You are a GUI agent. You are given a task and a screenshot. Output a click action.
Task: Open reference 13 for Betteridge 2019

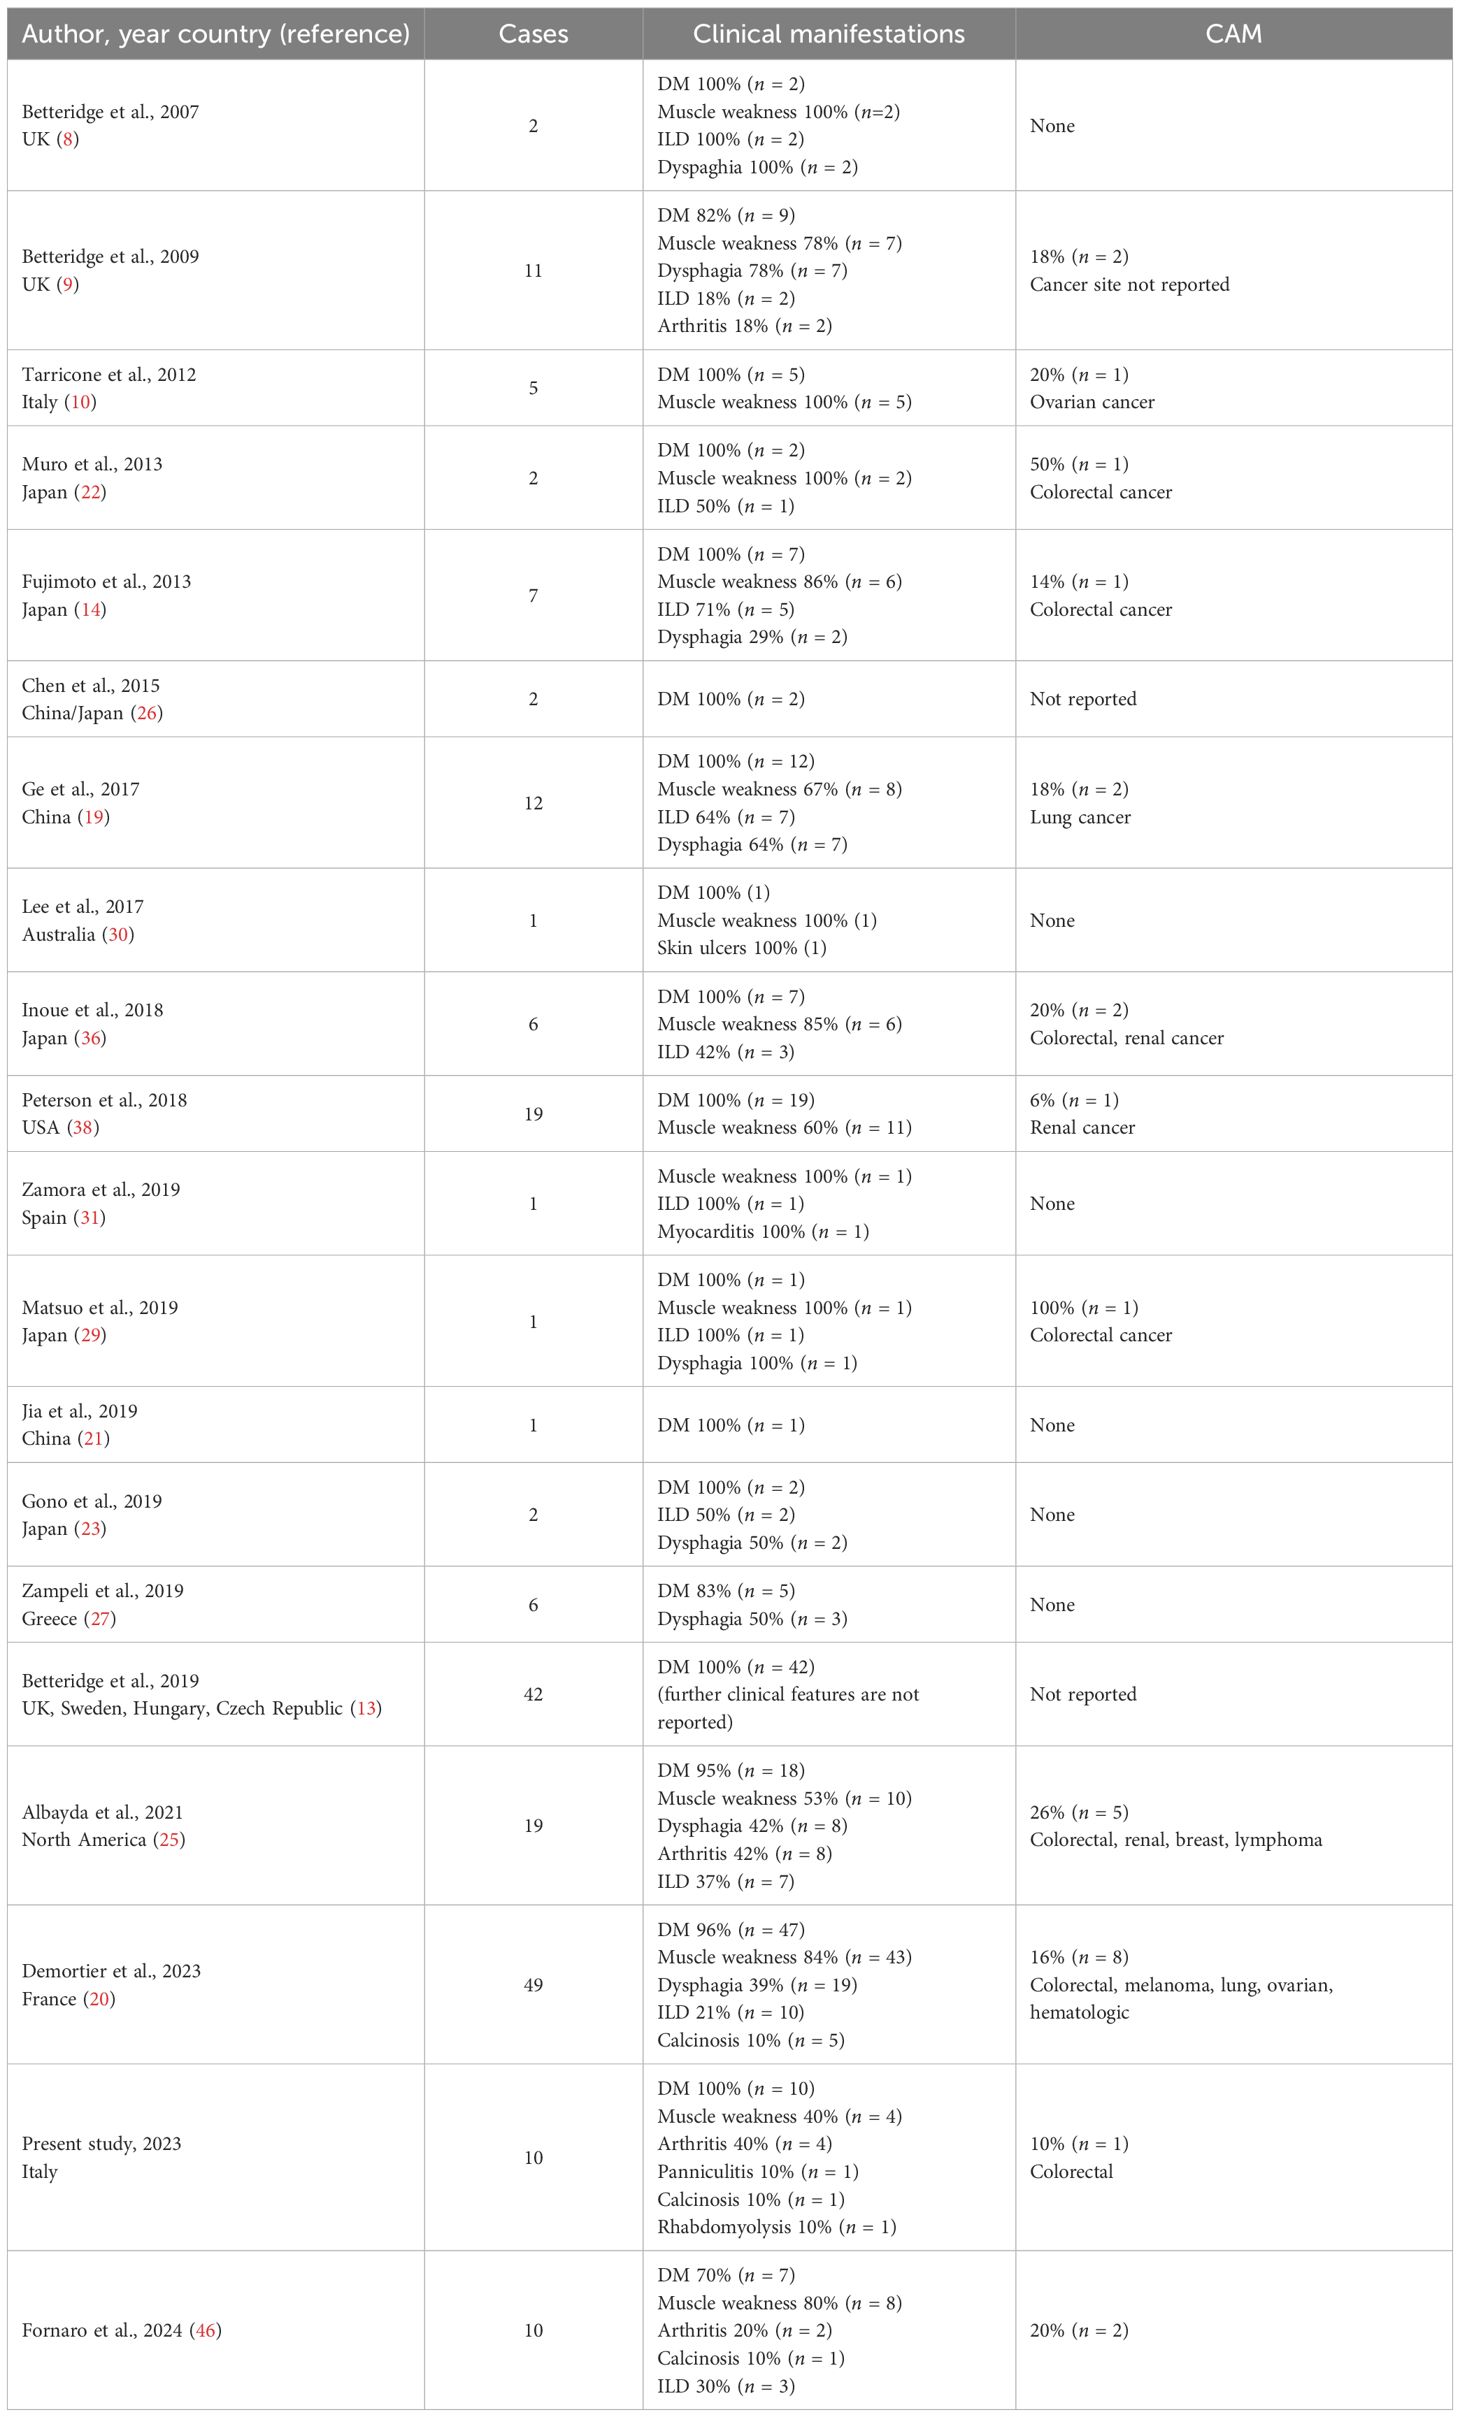pyautogui.click(x=367, y=1709)
